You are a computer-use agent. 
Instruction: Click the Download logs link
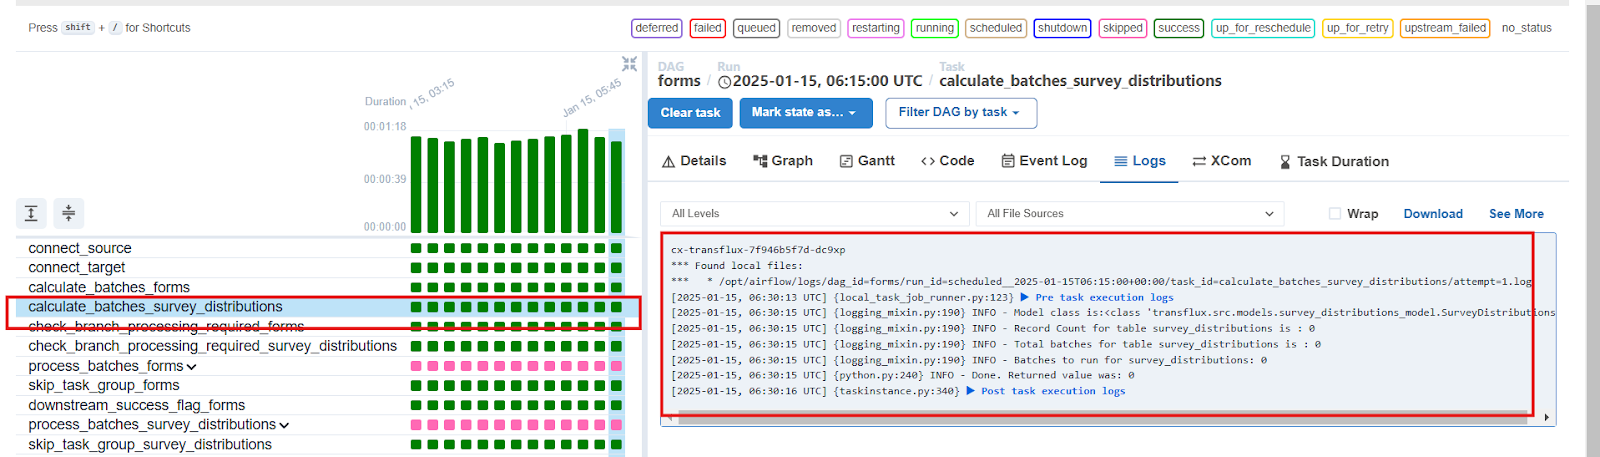[1432, 214]
